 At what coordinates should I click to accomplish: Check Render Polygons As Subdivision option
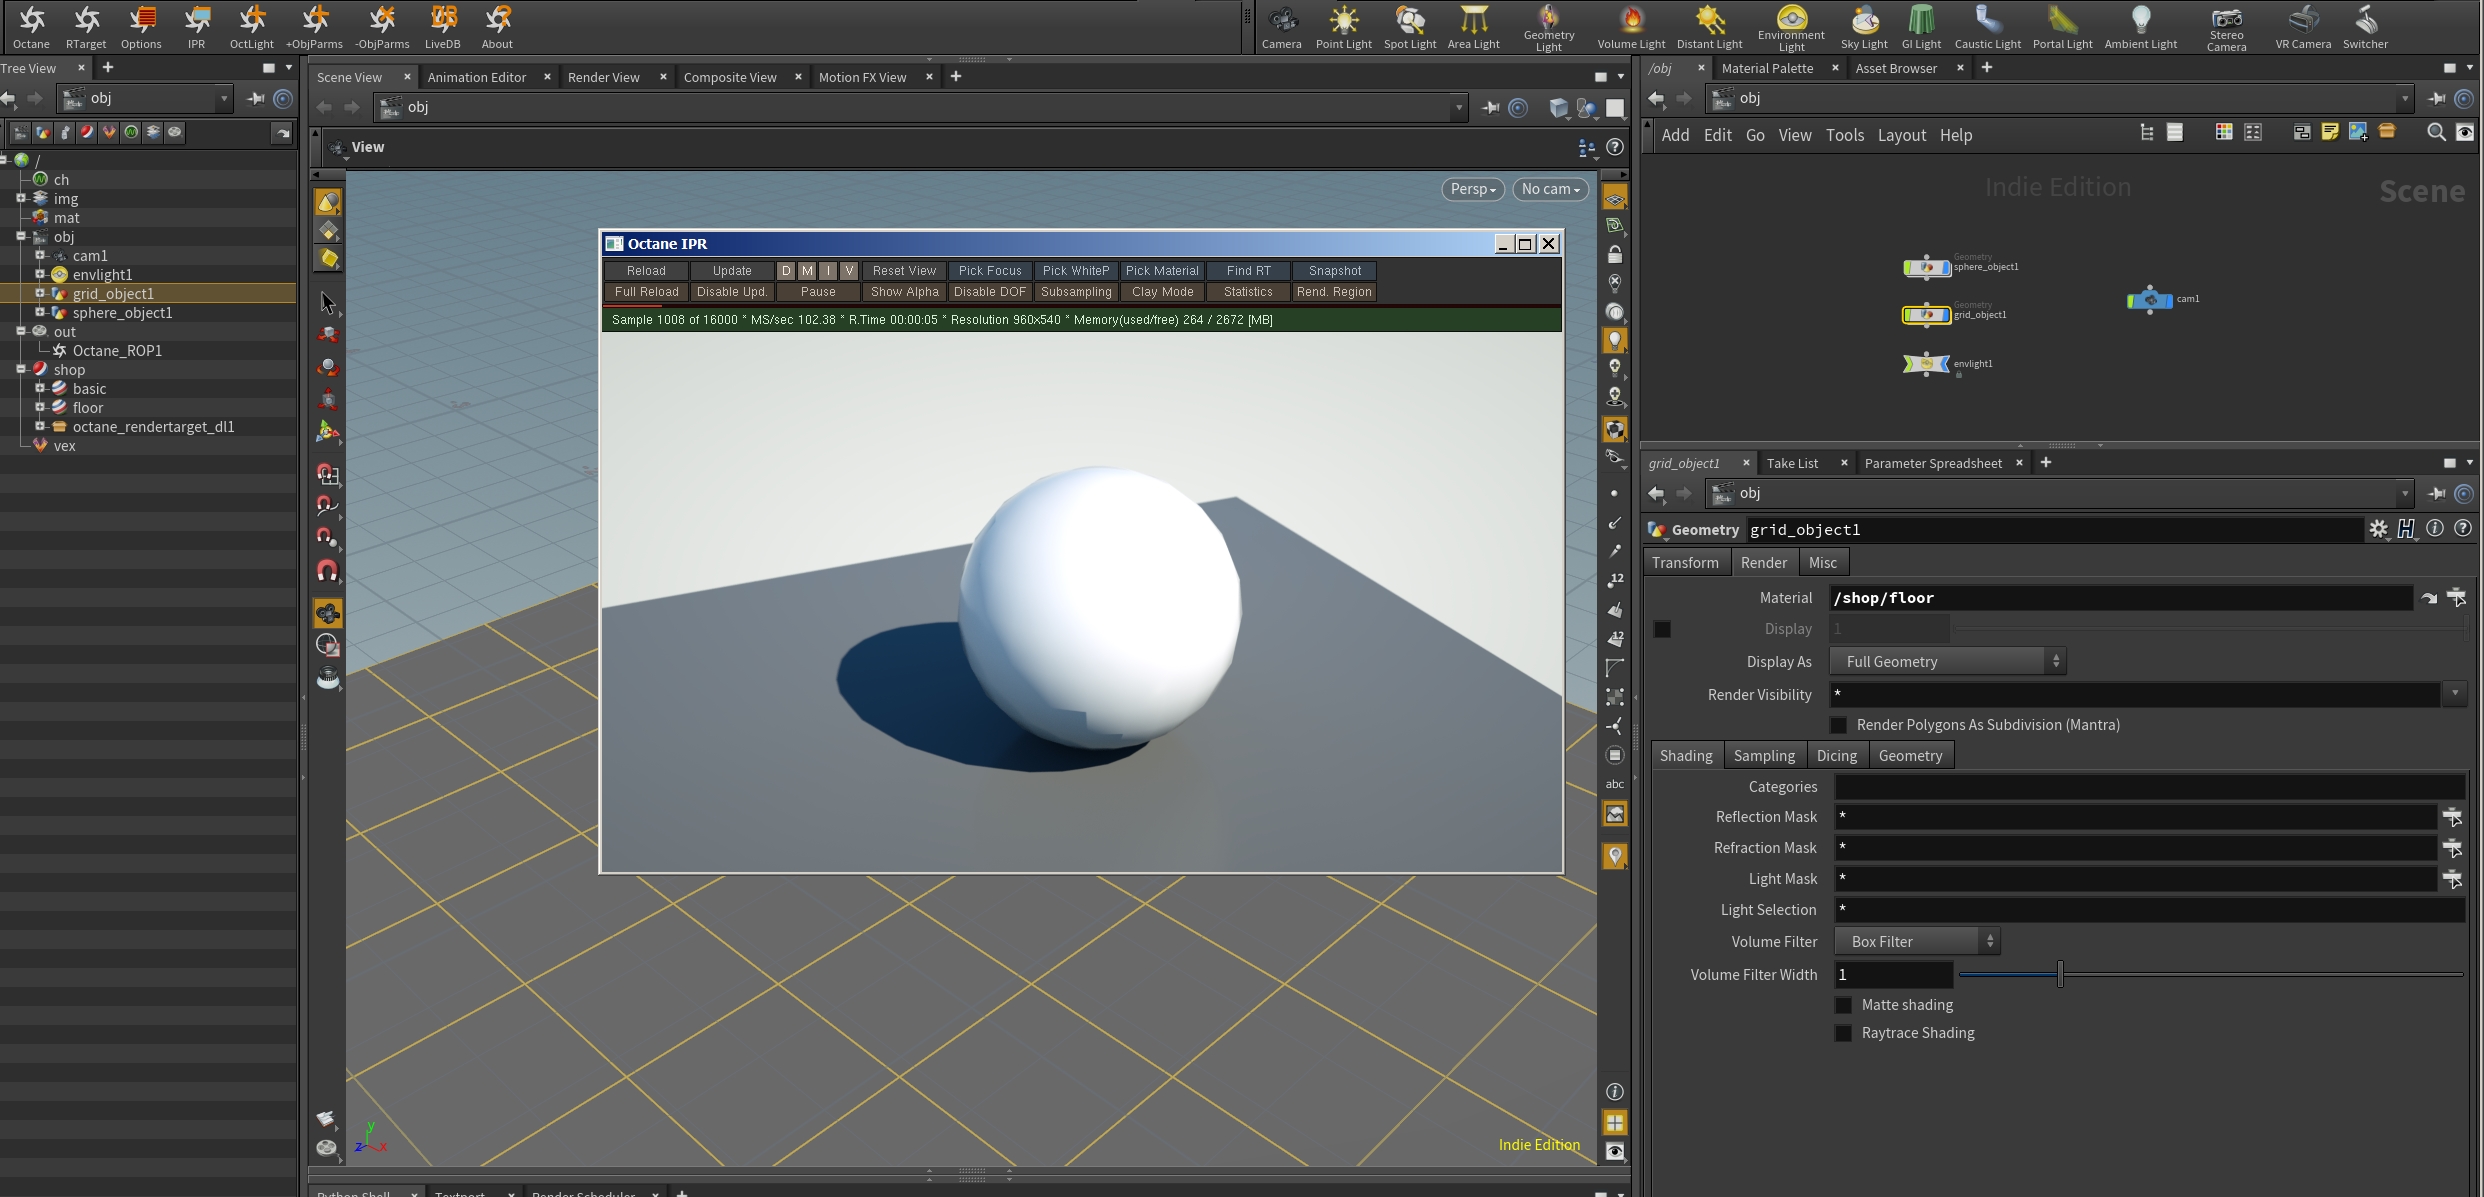[x=1838, y=725]
